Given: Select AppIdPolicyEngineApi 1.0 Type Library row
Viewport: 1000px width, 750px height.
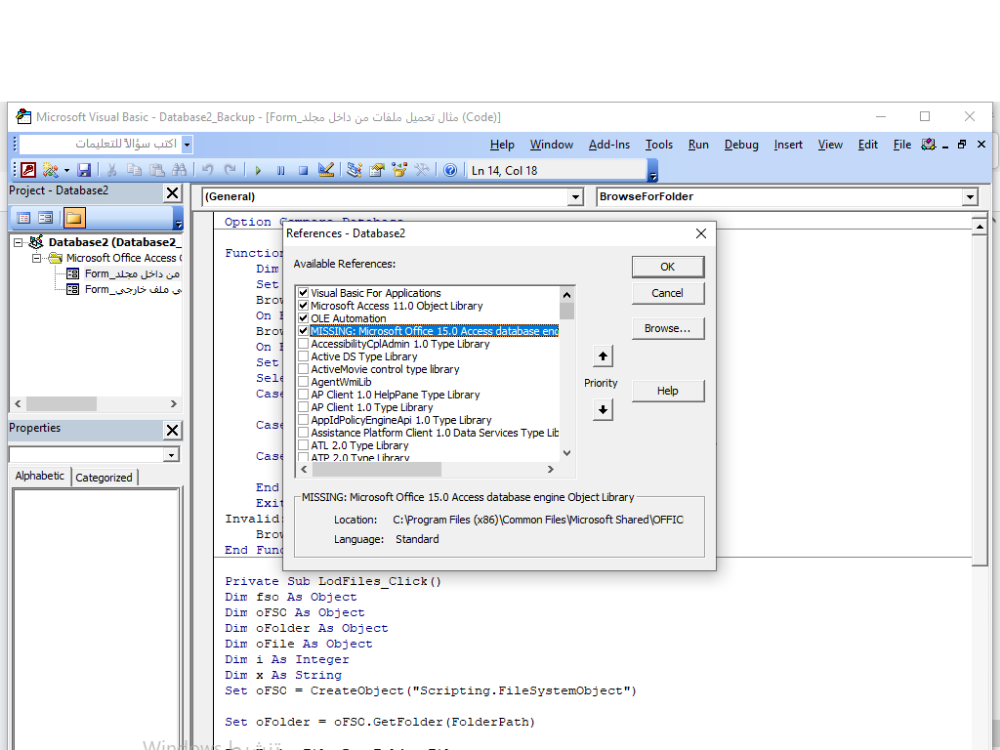Looking at the screenshot, I should click(x=401, y=420).
